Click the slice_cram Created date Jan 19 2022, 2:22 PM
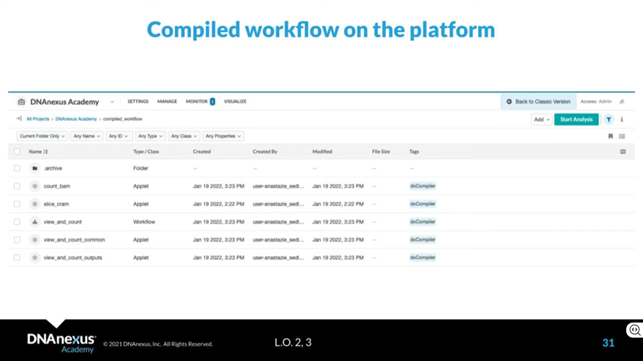The width and height of the screenshot is (643, 361). 218,204
